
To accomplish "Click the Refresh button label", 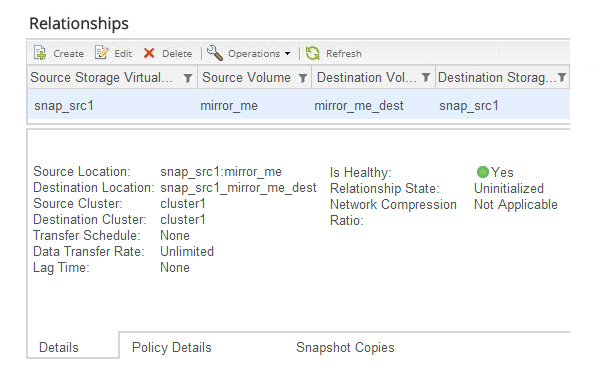I will 344,53.
